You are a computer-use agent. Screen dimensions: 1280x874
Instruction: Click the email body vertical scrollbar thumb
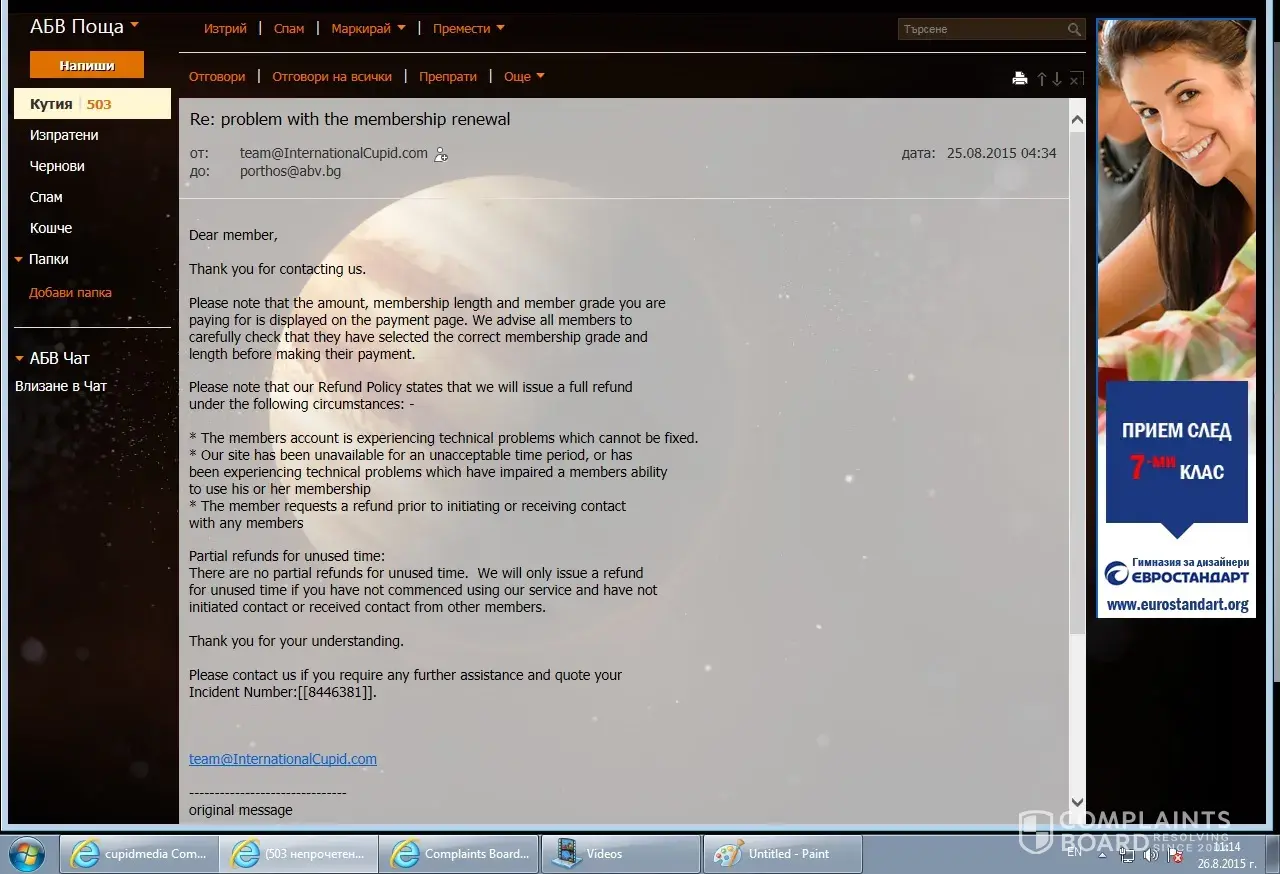tap(1077, 382)
